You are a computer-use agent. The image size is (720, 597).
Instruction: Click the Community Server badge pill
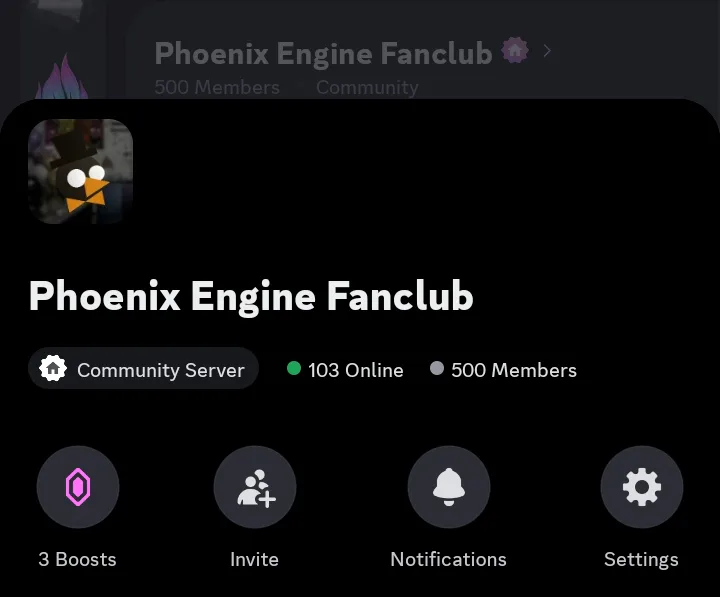coord(143,368)
